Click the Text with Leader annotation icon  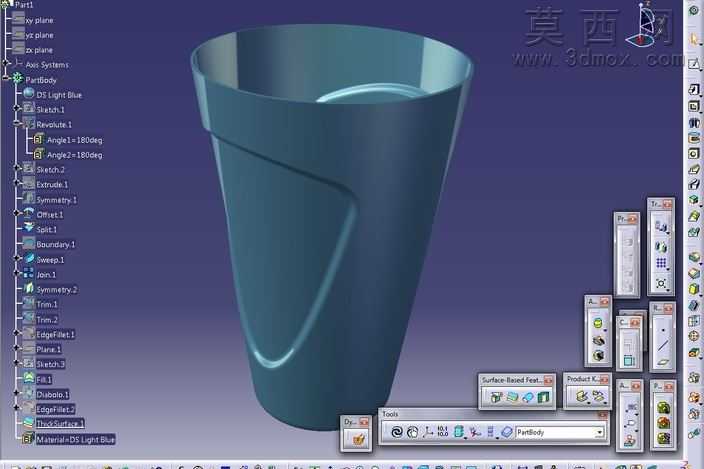[630, 407]
